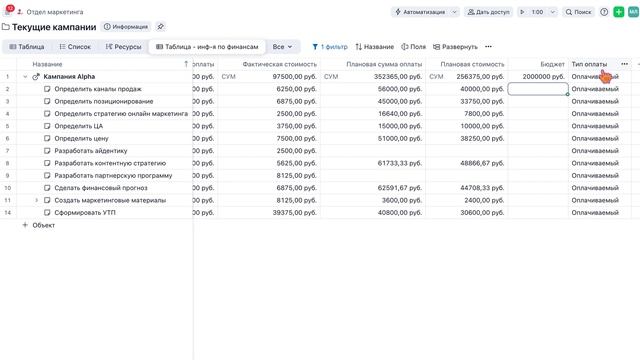Open the notifications icon with red badge
The image size is (640, 360).
[x=8, y=11]
